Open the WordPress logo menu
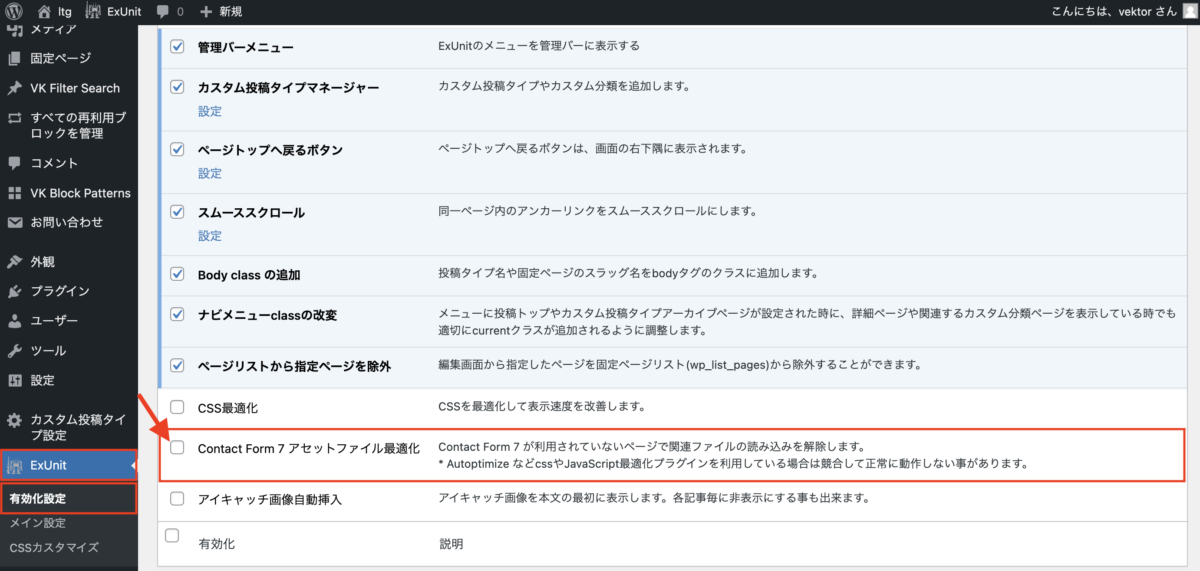Image resolution: width=1200 pixels, height=571 pixels. click(x=15, y=12)
